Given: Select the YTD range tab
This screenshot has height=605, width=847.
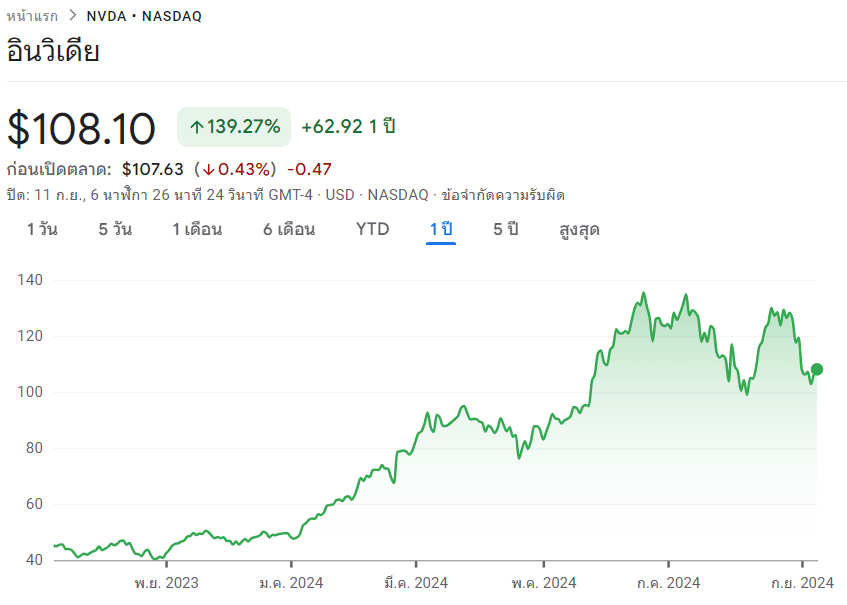Looking at the screenshot, I should (372, 229).
